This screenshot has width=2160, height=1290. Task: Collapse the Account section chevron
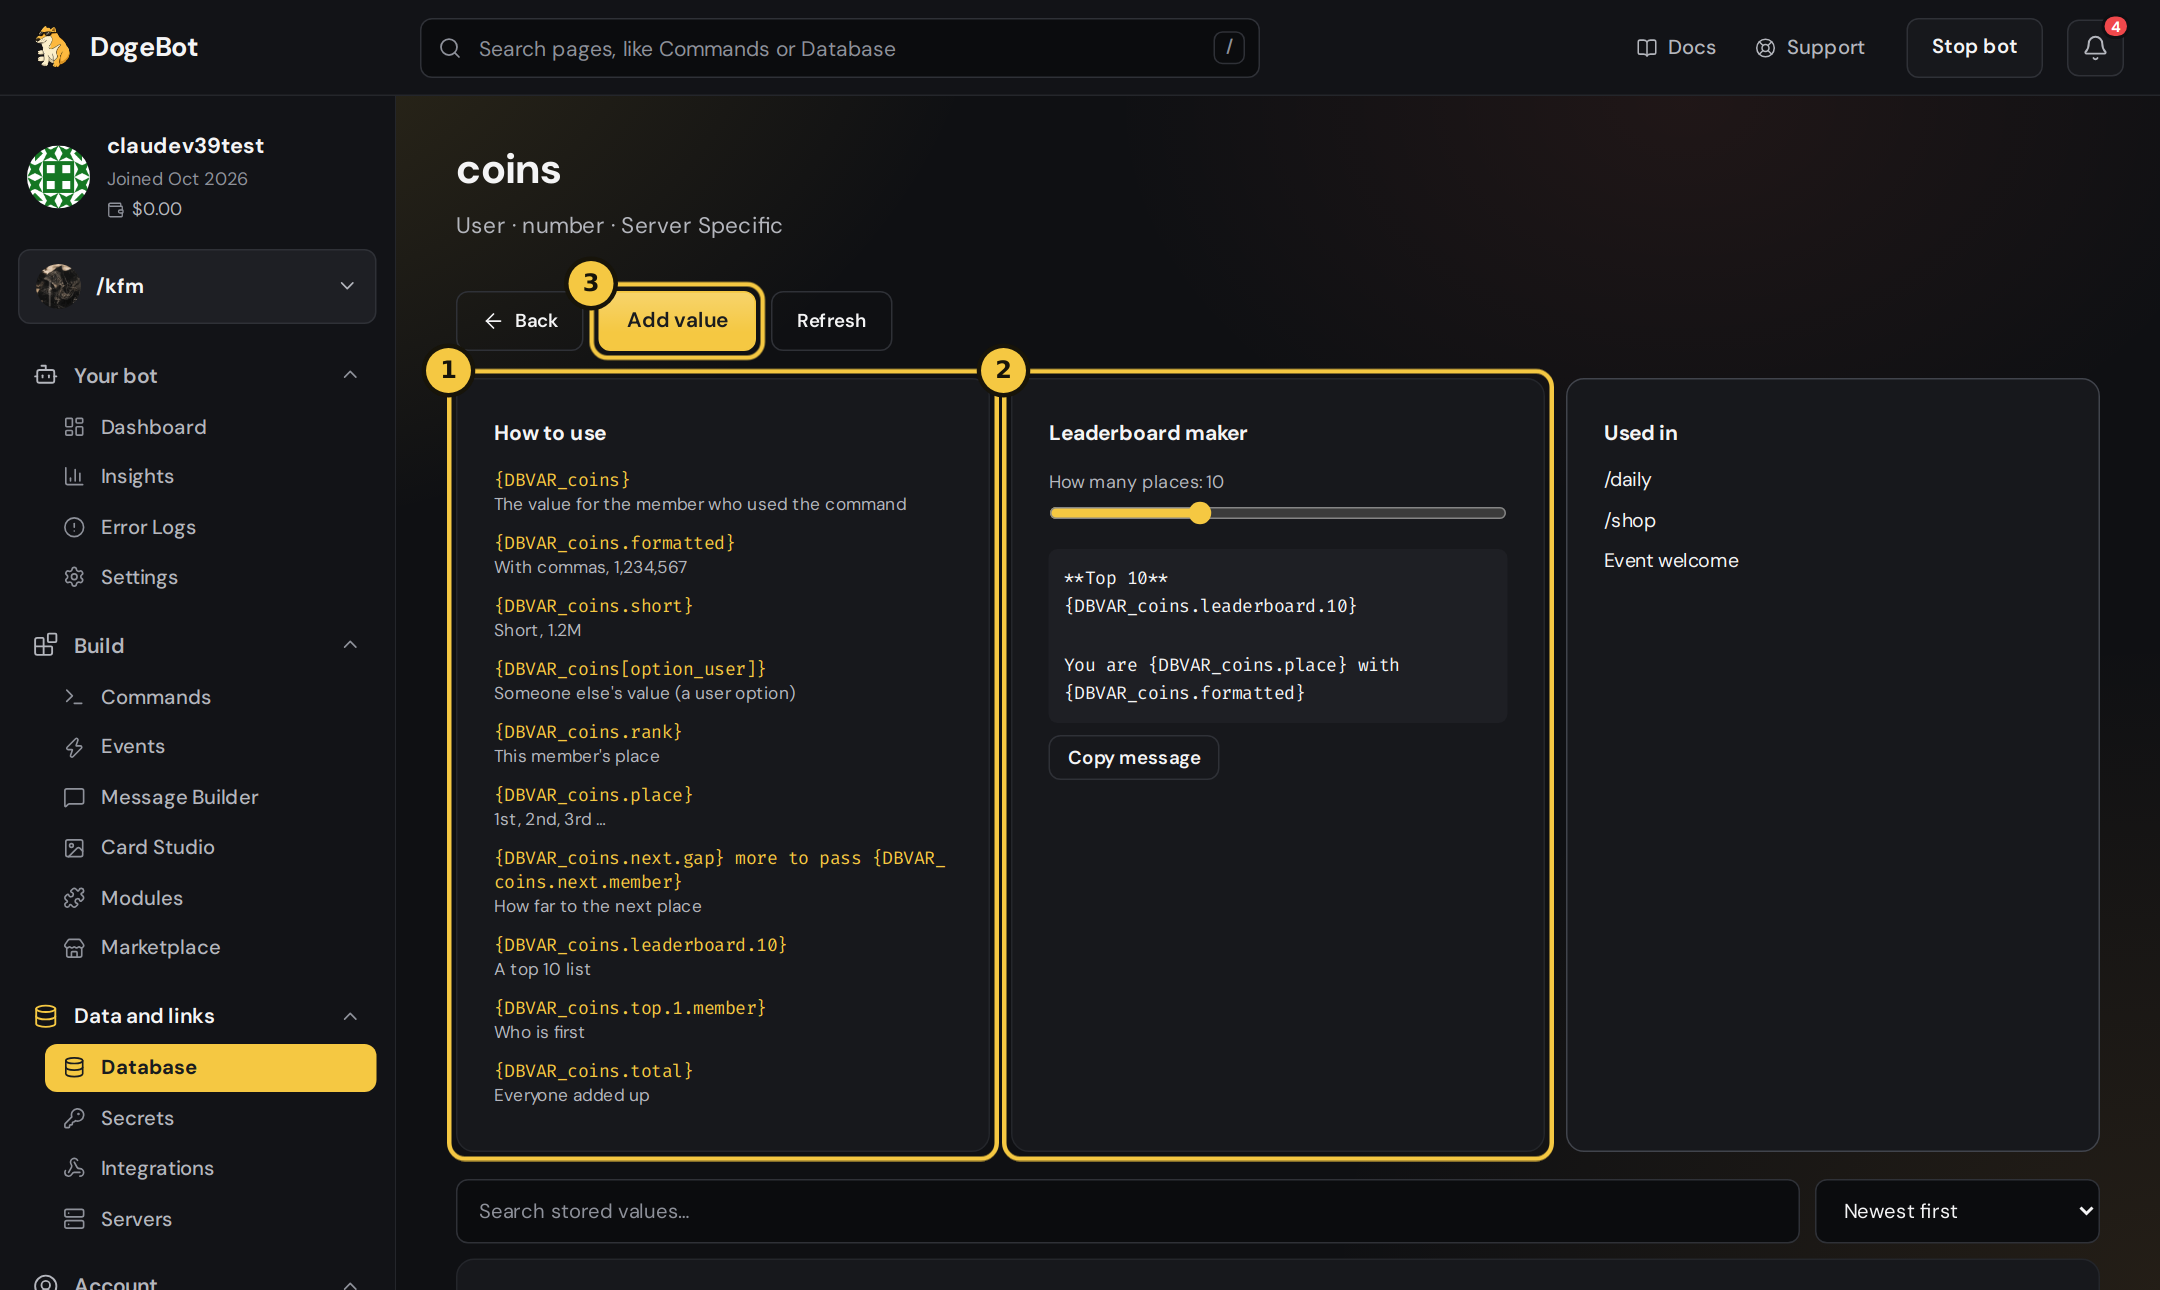pyautogui.click(x=350, y=1283)
